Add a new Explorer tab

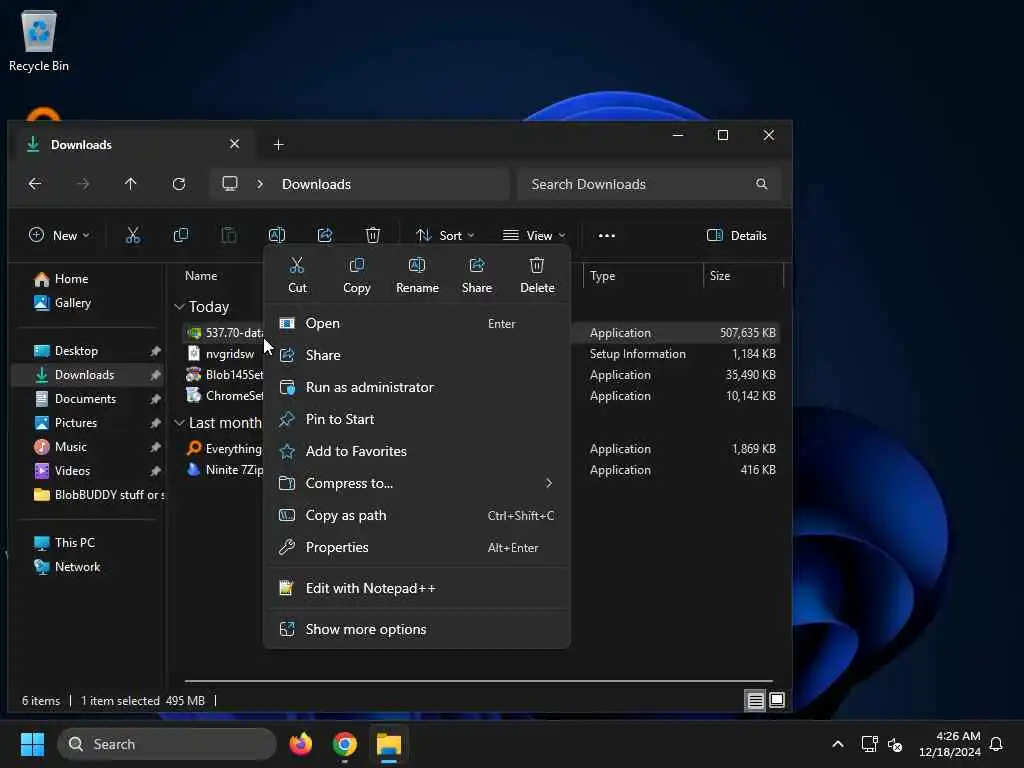click(278, 144)
